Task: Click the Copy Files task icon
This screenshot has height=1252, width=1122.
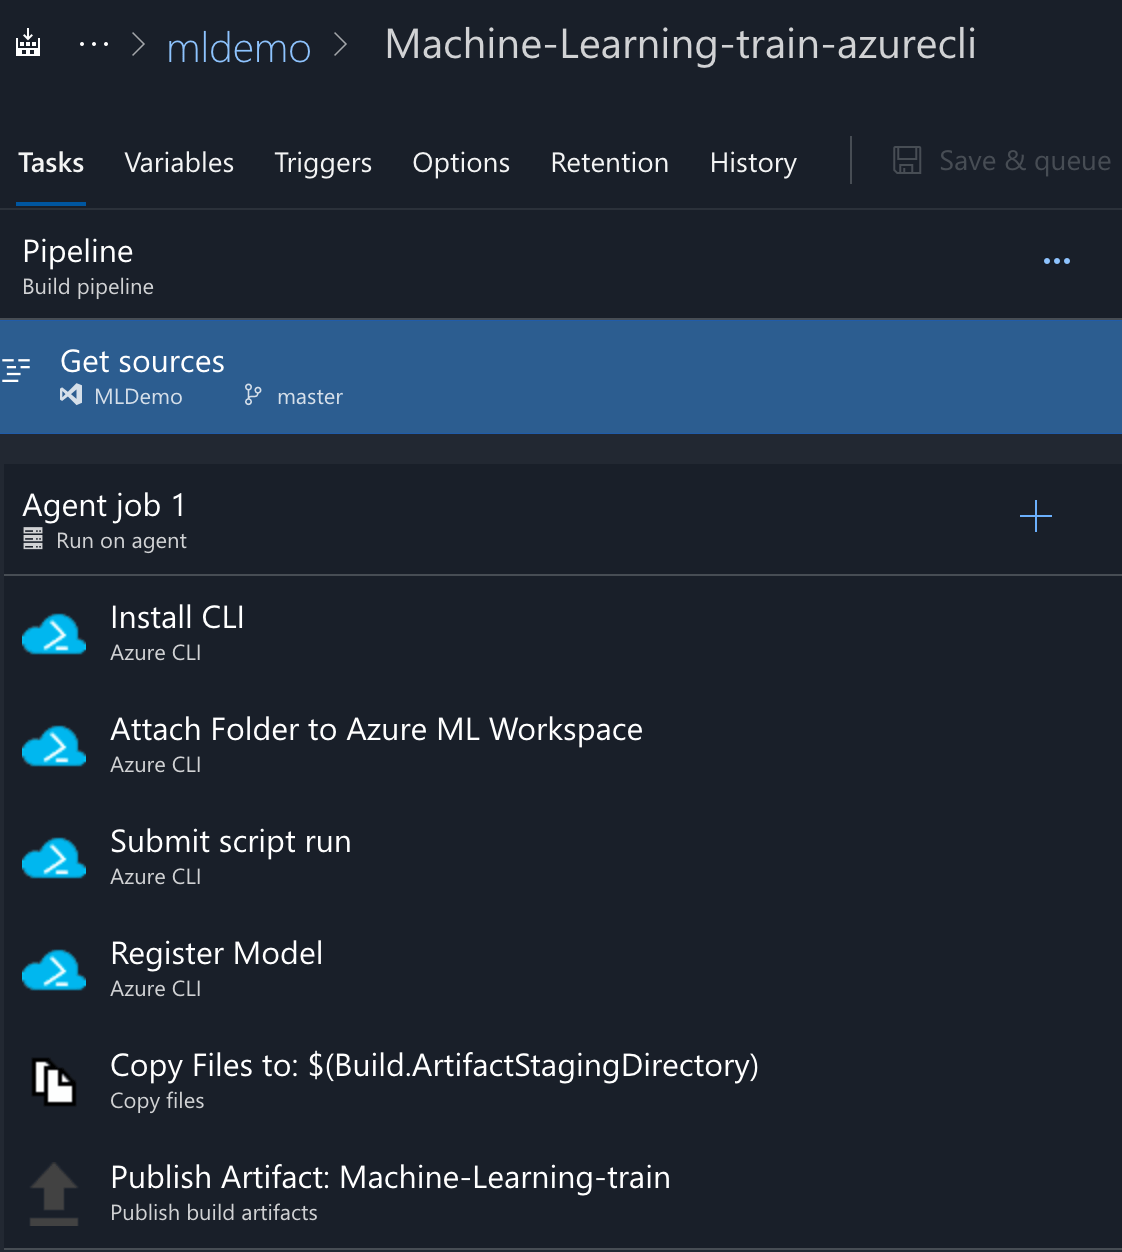Action: (x=54, y=1082)
